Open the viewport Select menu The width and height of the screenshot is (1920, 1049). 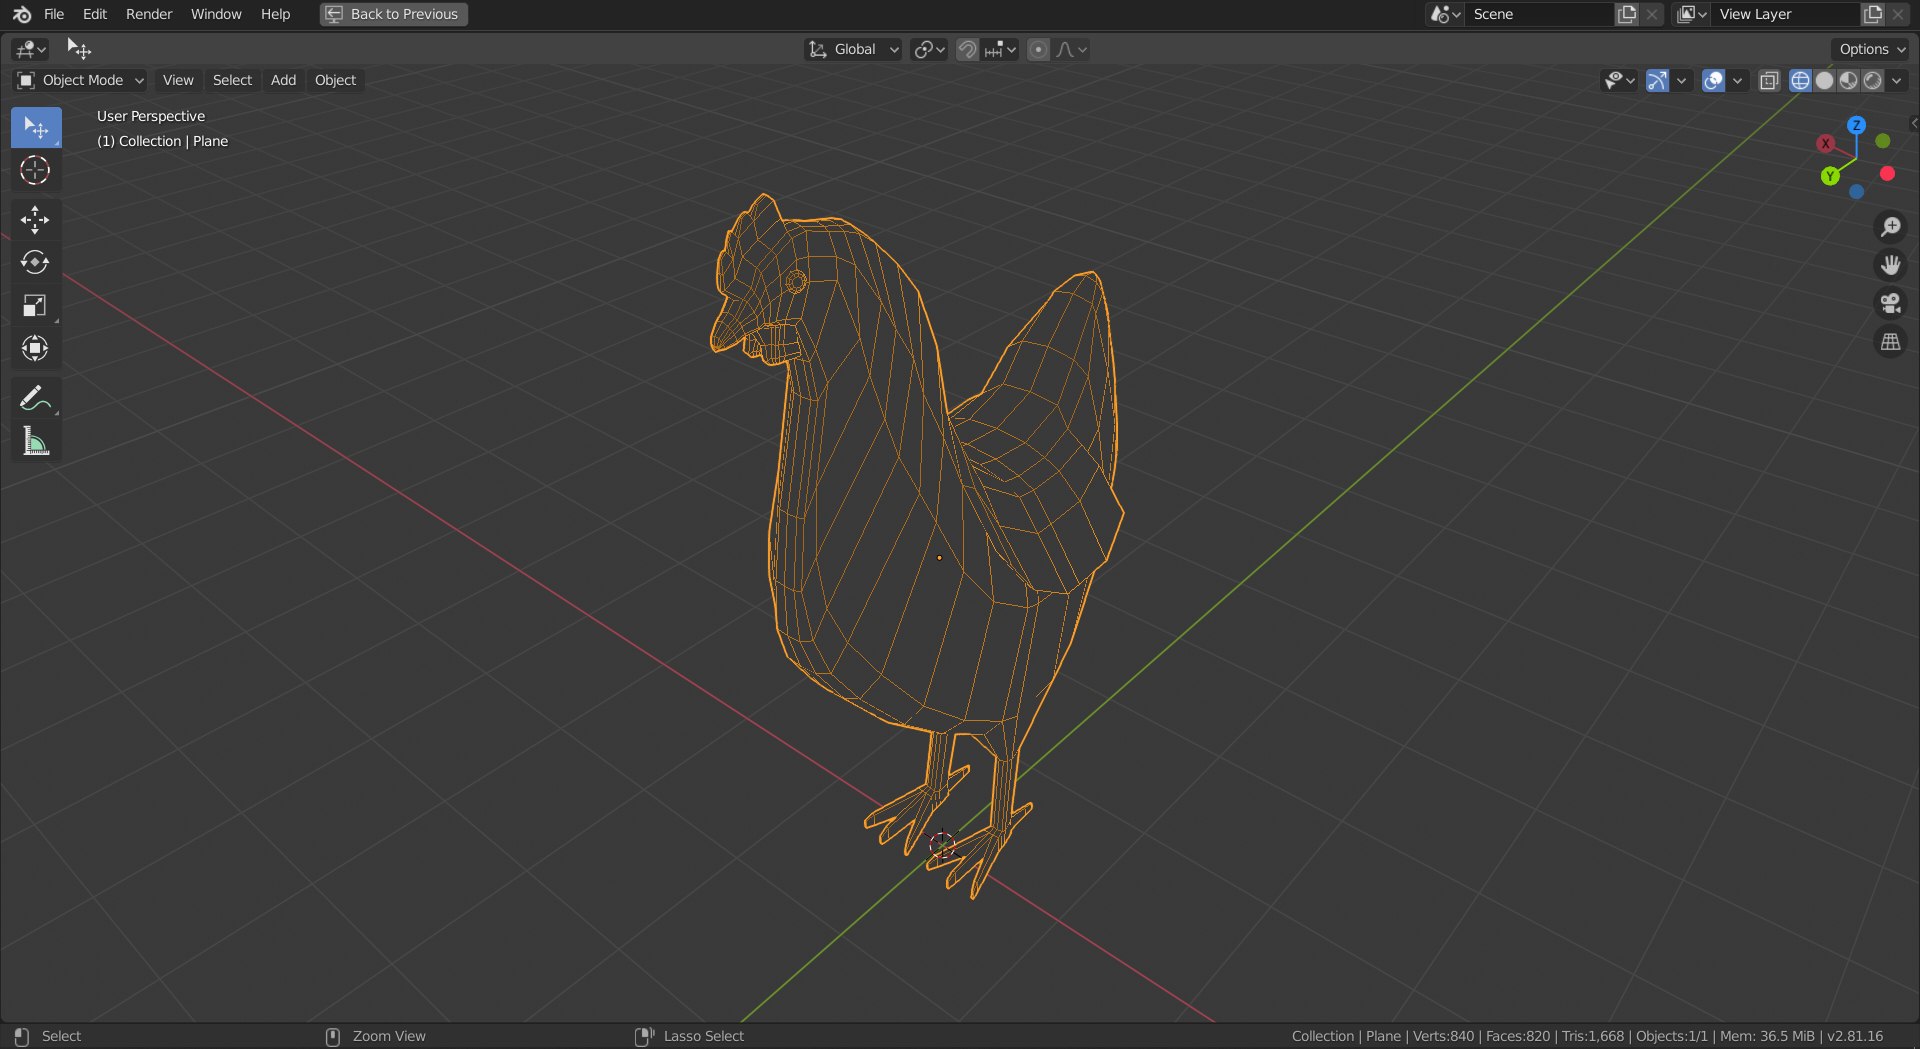(x=232, y=80)
